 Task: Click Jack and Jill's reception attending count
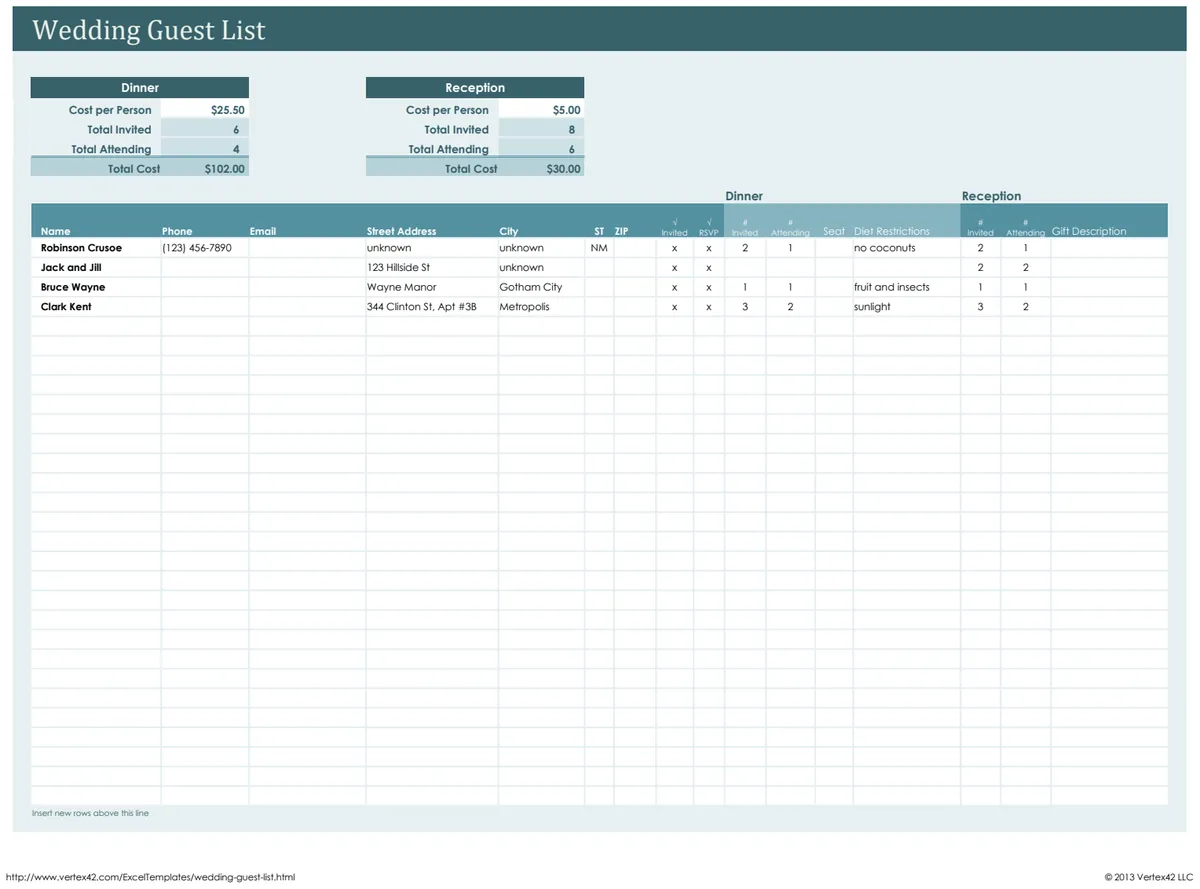pyautogui.click(x=1025, y=268)
